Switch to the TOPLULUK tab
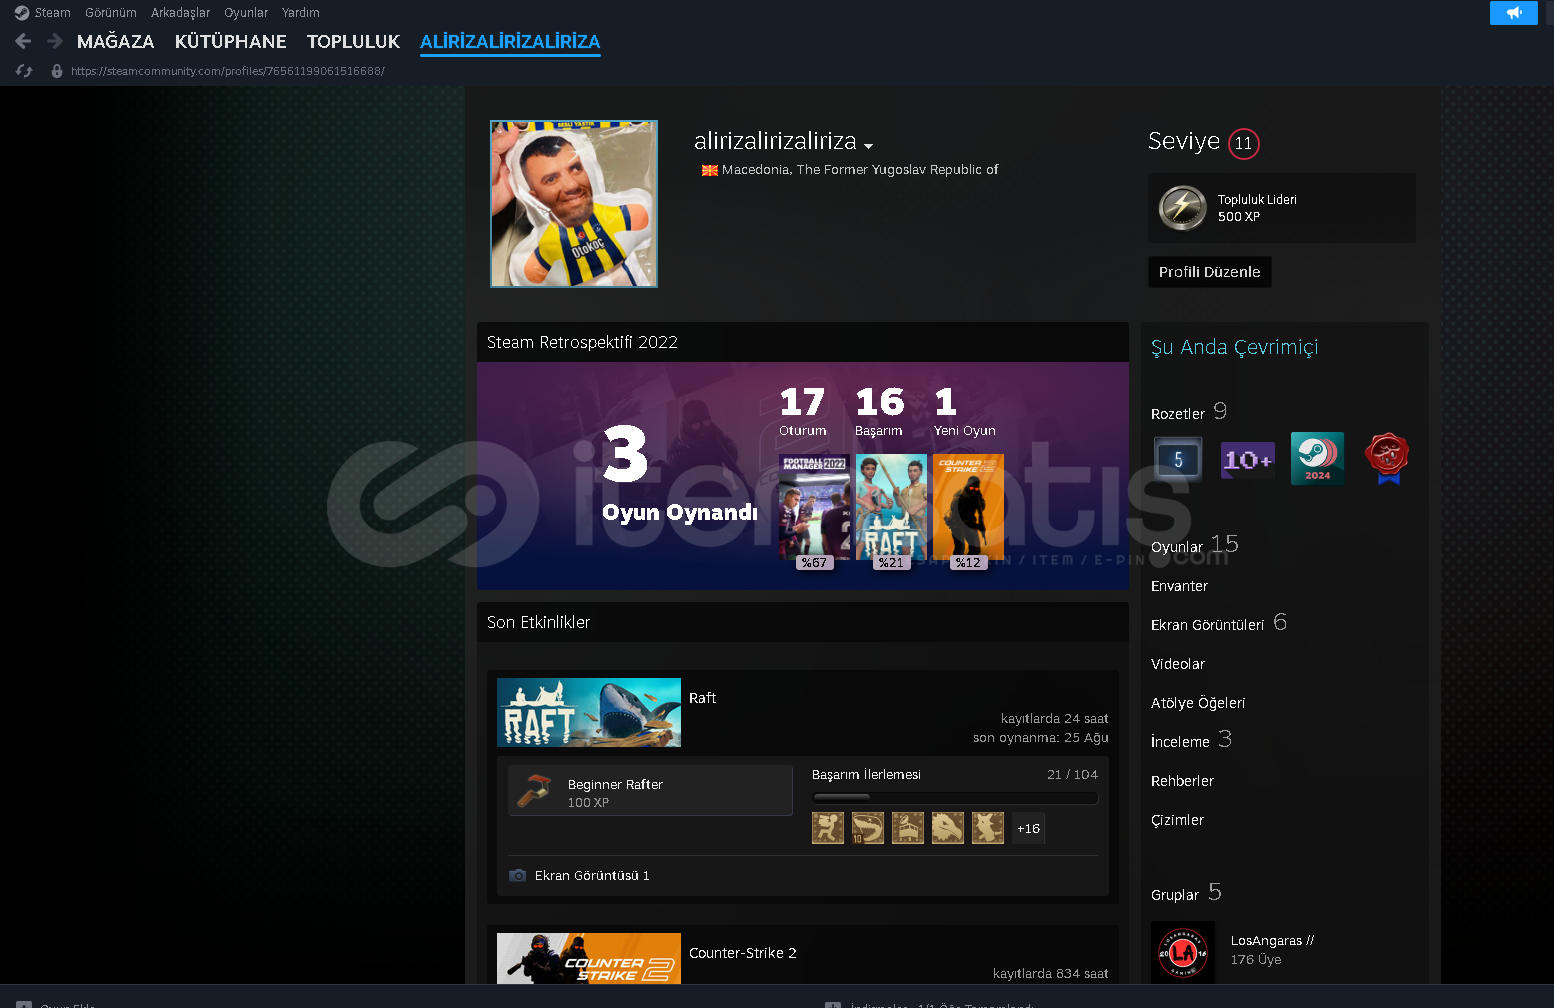 pos(353,42)
